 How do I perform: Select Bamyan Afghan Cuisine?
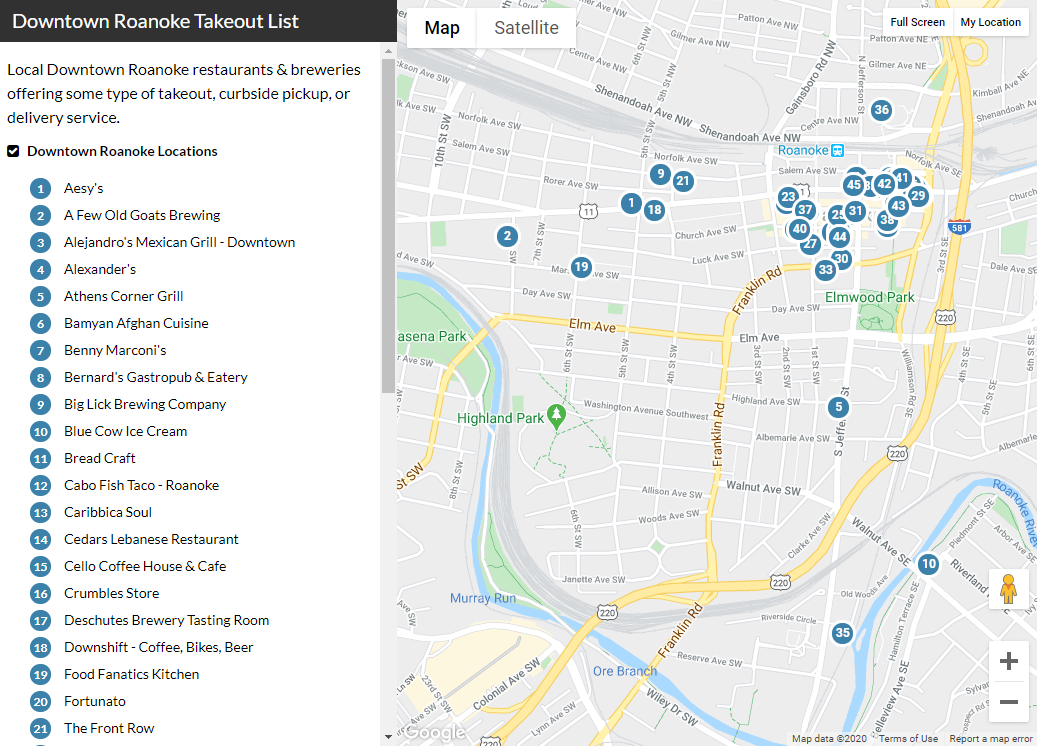[136, 323]
